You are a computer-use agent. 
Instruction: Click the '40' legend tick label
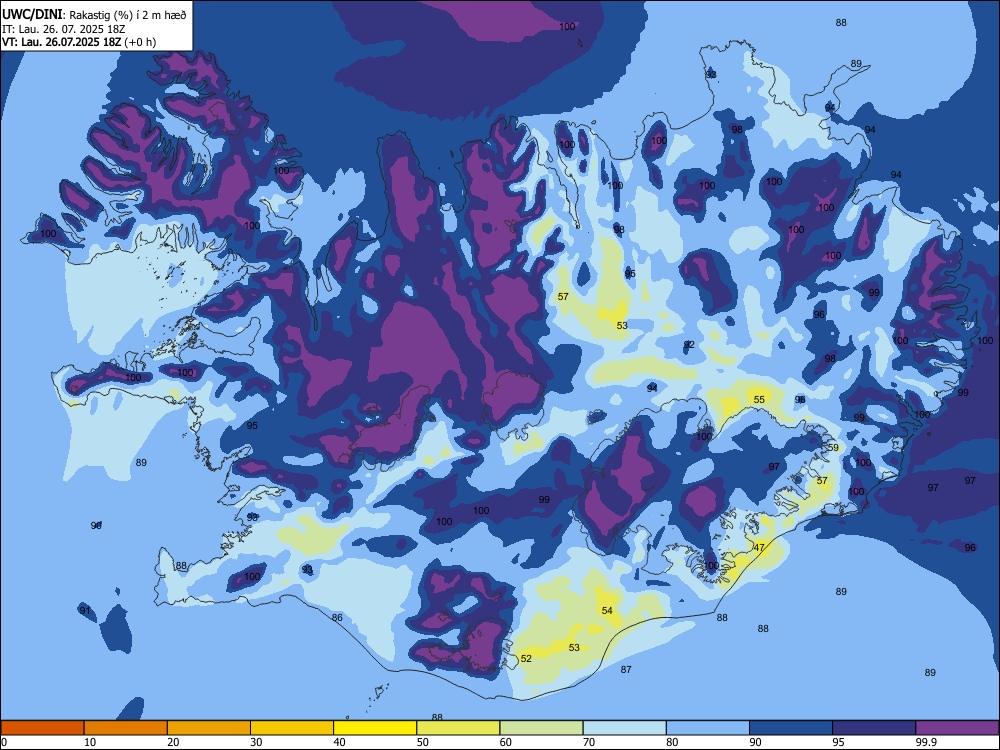[x=339, y=742]
